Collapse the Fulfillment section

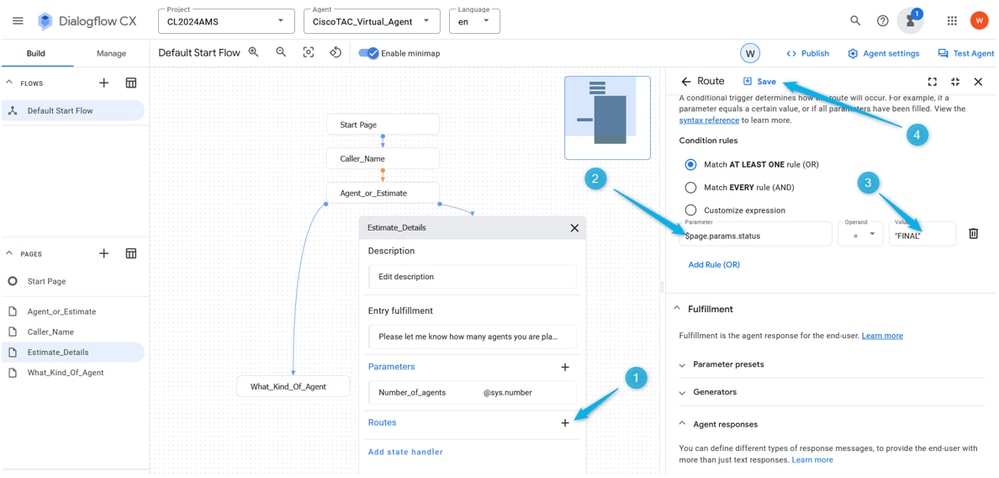coord(677,309)
